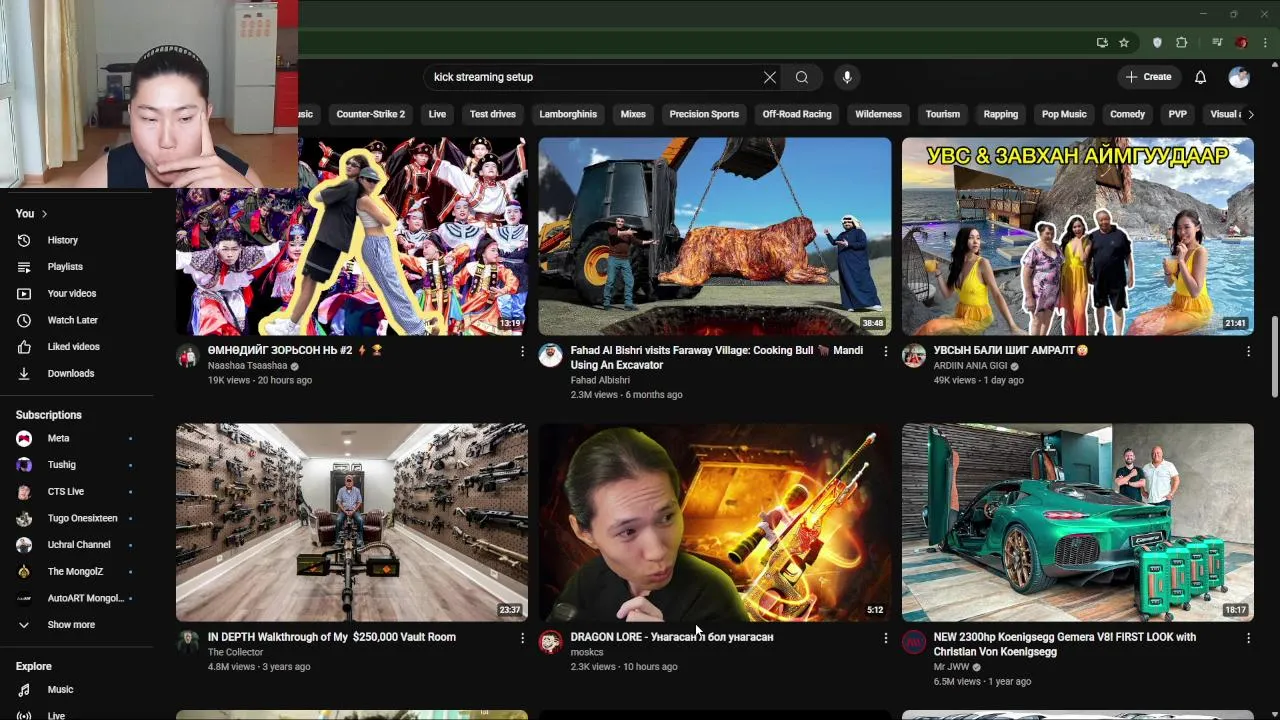Screen dimensions: 1280x720
Task: Open the shield extension icon
Action: pyautogui.click(x=1157, y=43)
